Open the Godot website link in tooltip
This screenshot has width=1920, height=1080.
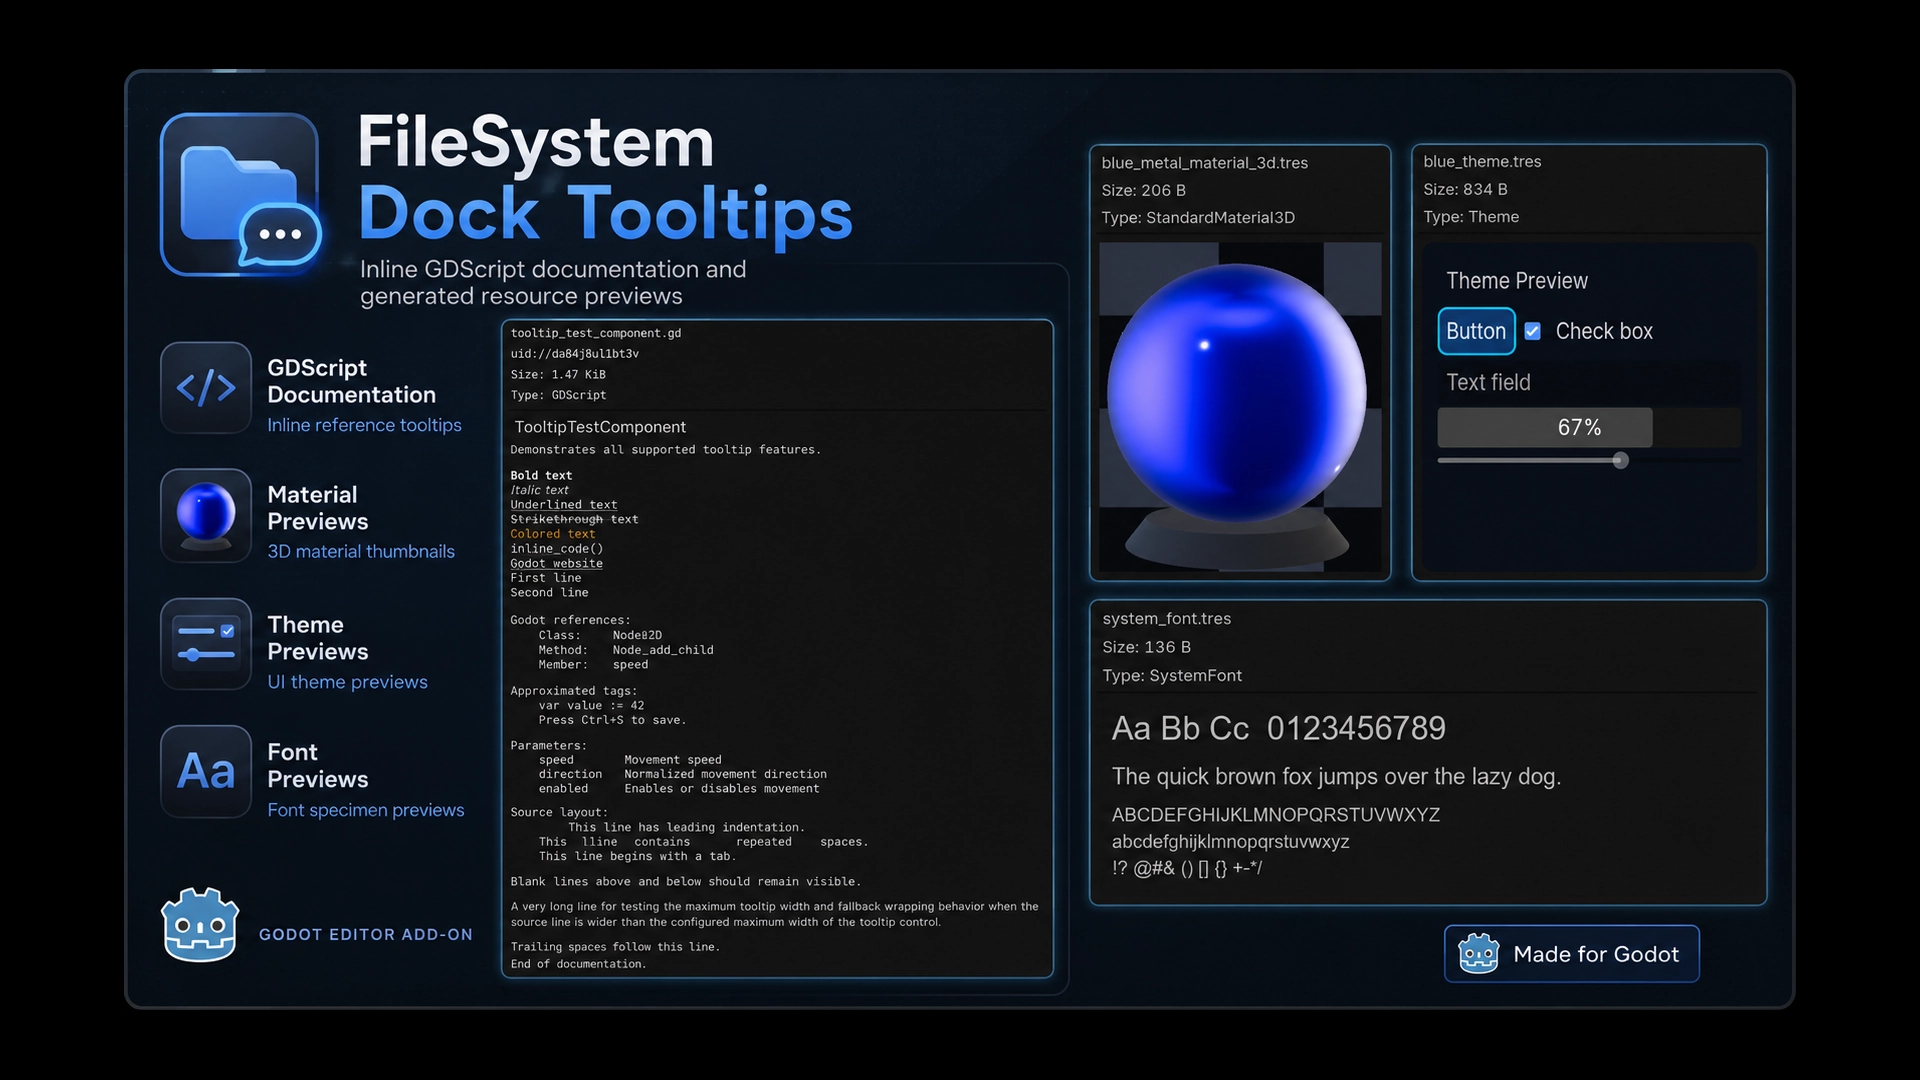point(556,564)
